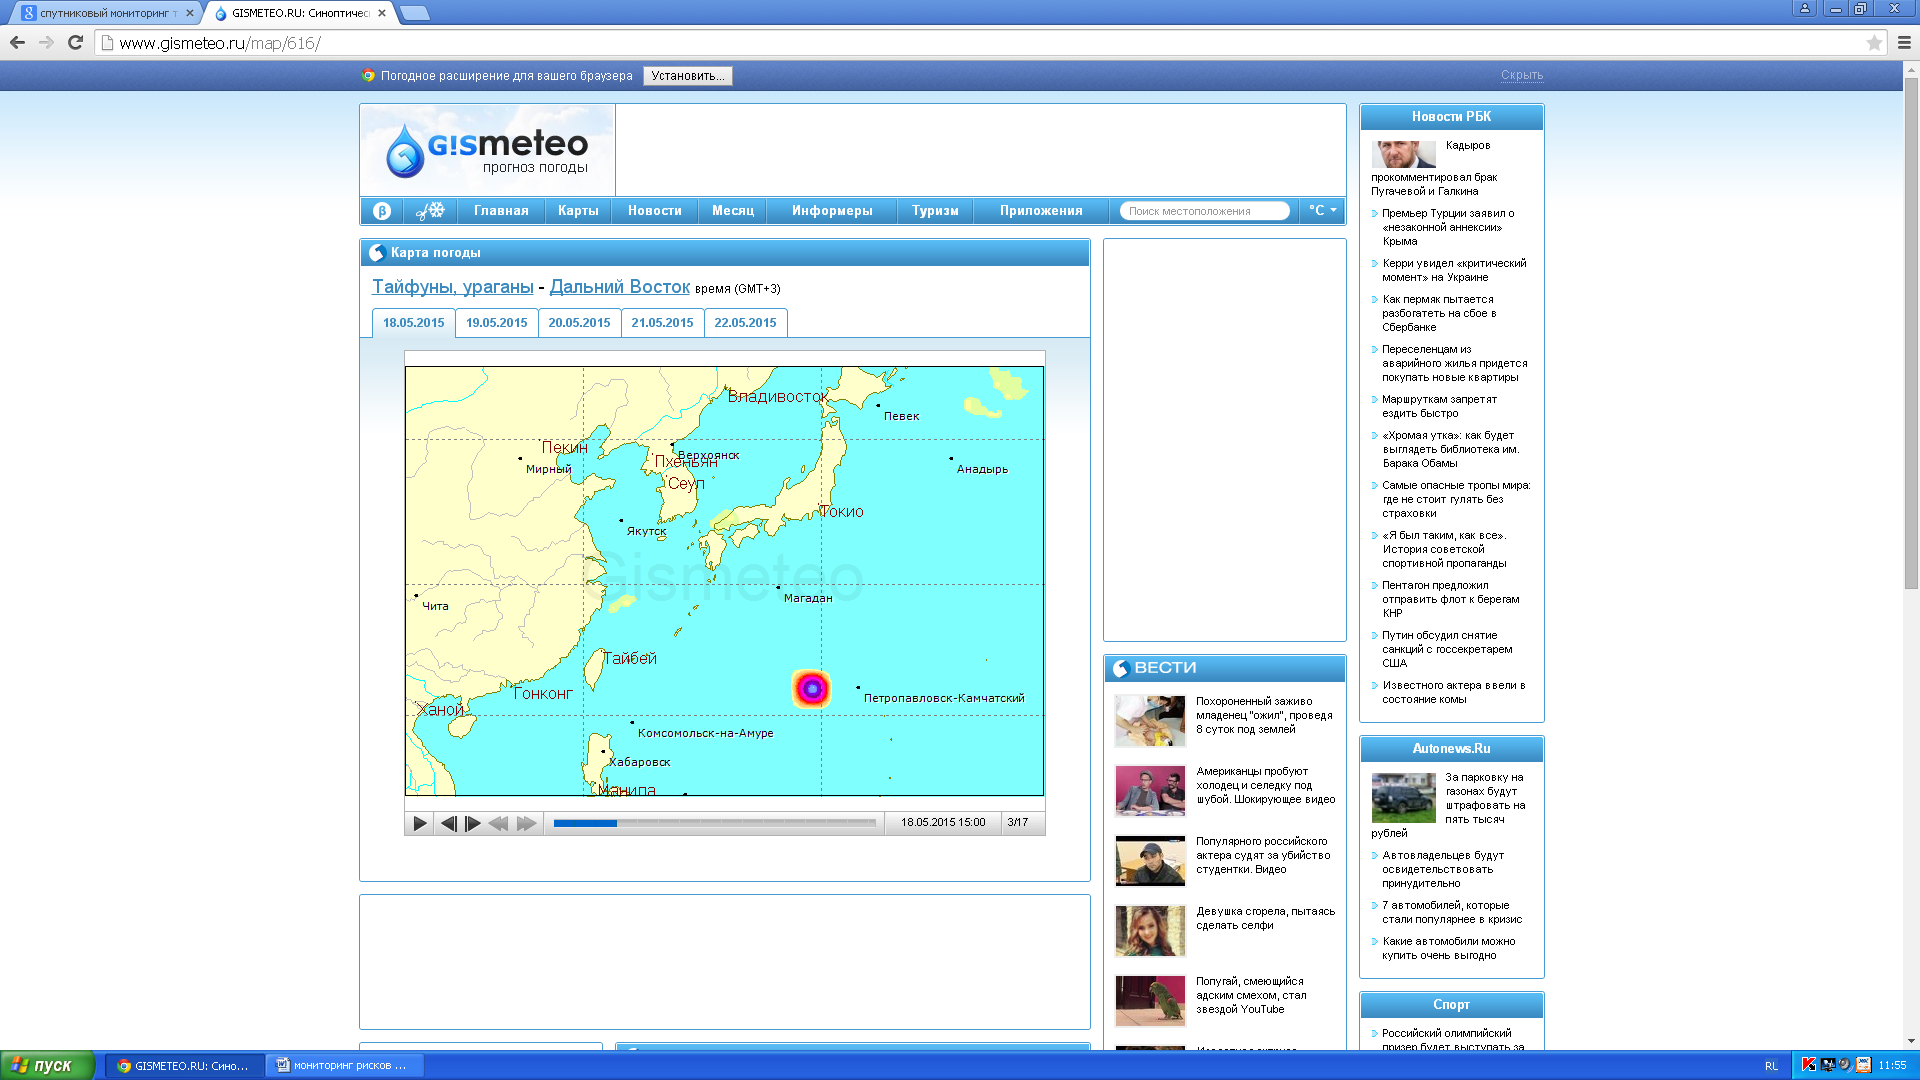This screenshot has height=1080, width=1920.
Task: Open the Спорт section header
Action: click(x=1451, y=1005)
